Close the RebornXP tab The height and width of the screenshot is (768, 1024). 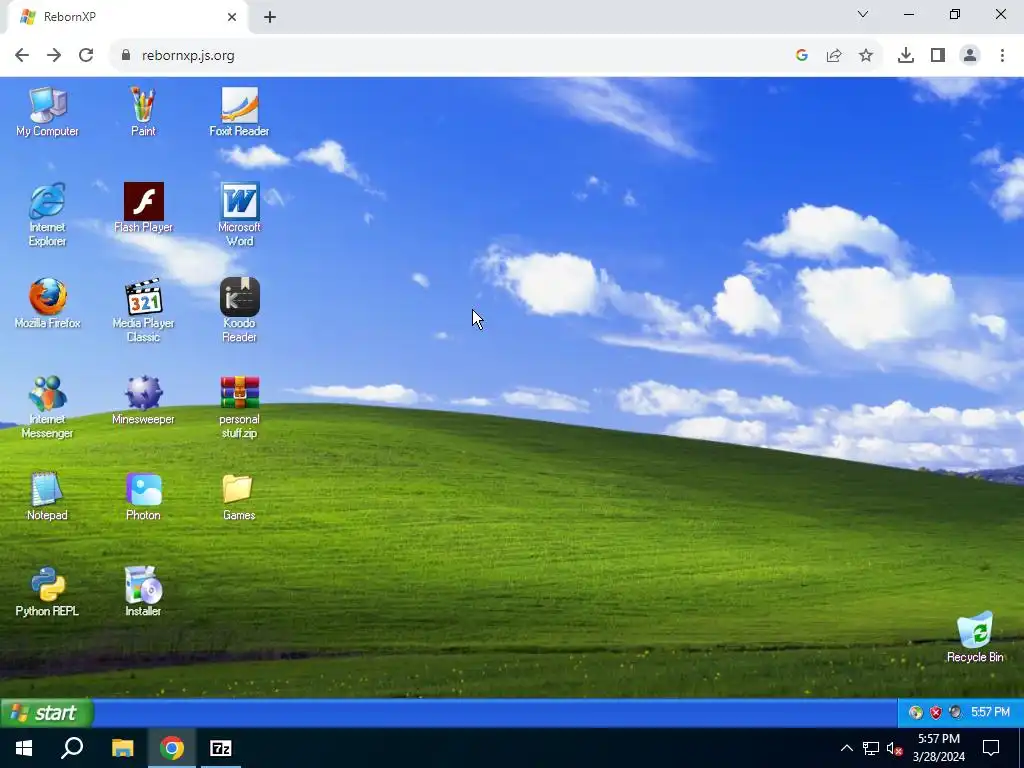[x=232, y=17]
